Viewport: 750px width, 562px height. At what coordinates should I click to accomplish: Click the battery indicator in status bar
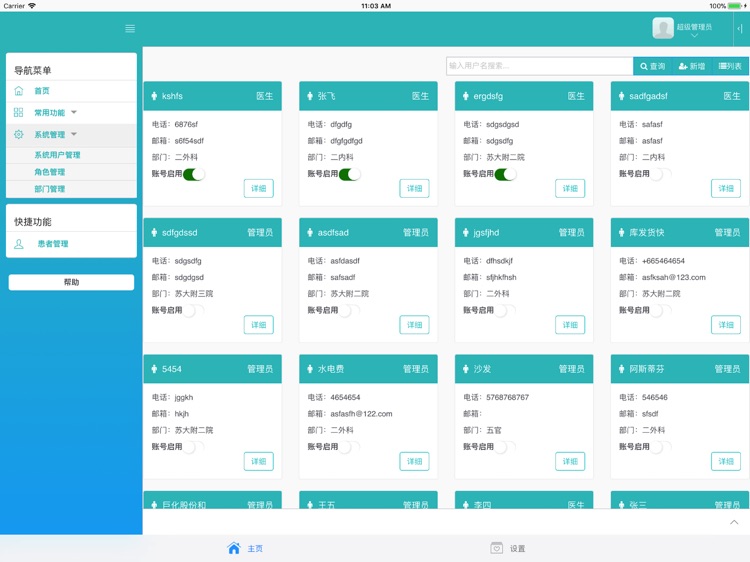[x=734, y=6]
